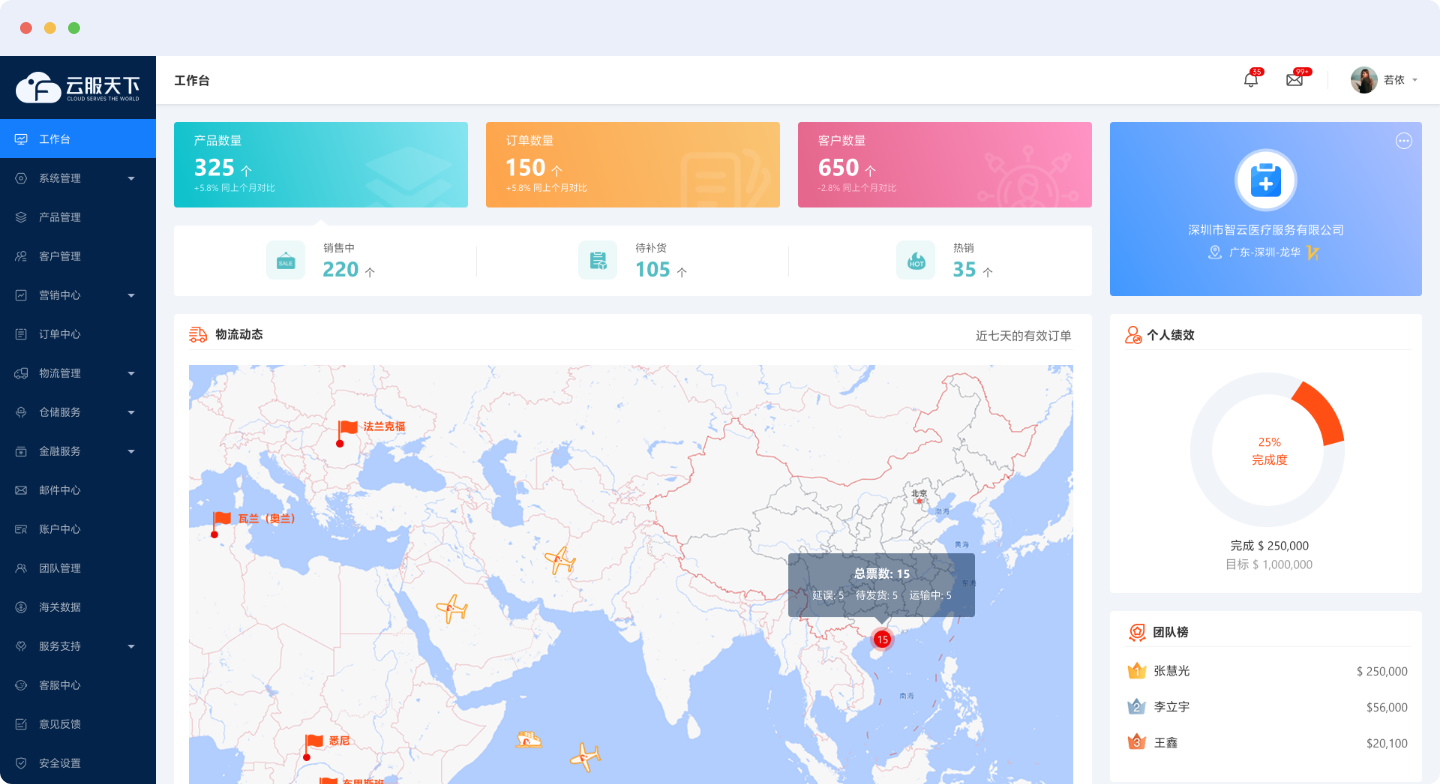The width and height of the screenshot is (1440, 784).
Task: Open the mail envelope icon with 99+ badge
Action: (1294, 80)
